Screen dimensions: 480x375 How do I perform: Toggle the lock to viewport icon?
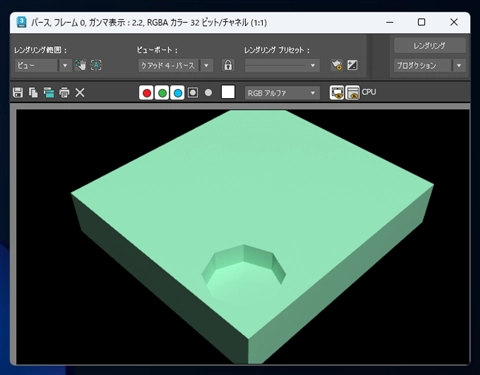coord(228,65)
